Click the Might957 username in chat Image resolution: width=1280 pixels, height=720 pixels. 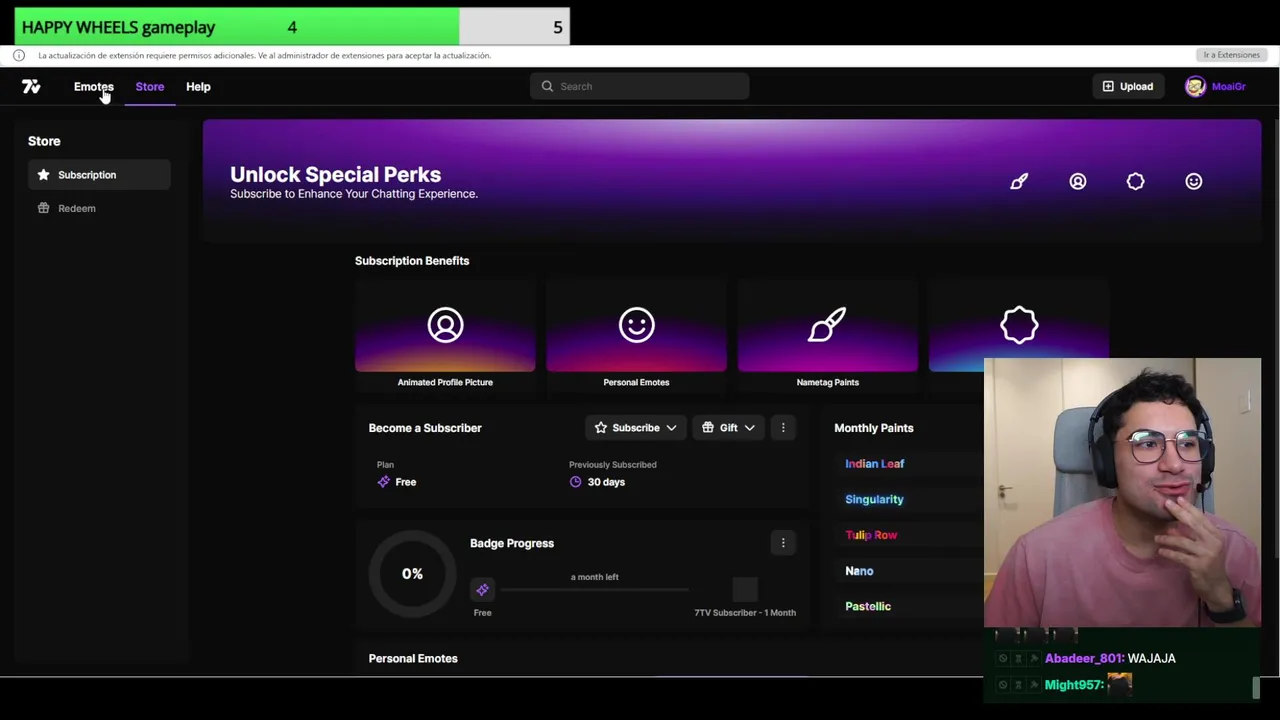pyautogui.click(x=1074, y=685)
